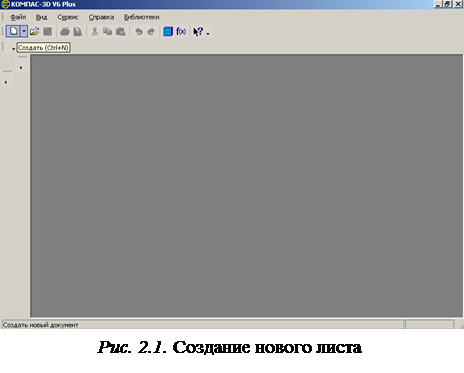
Task: Open the blue library manager icon
Action: coord(168,32)
